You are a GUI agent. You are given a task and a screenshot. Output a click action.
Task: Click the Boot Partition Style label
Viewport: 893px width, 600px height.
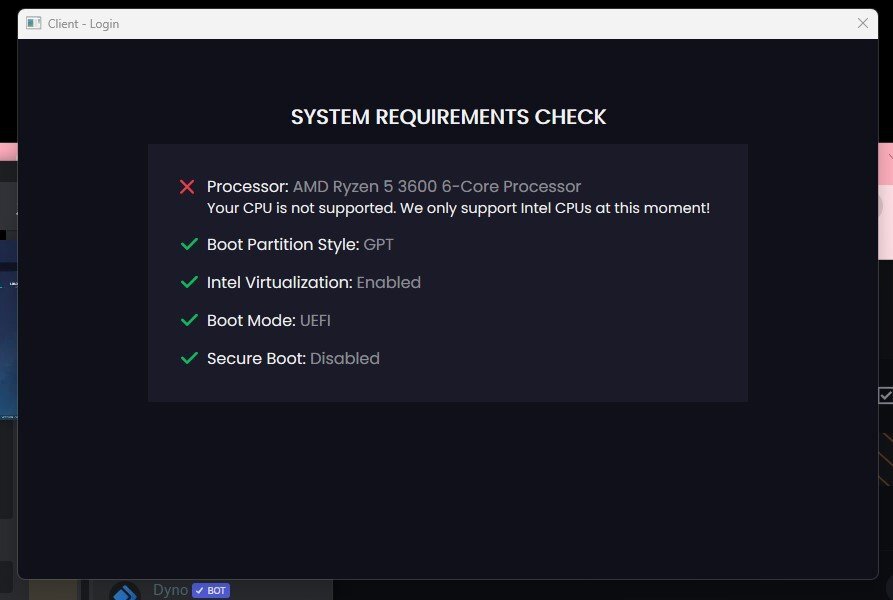point(282,245)
